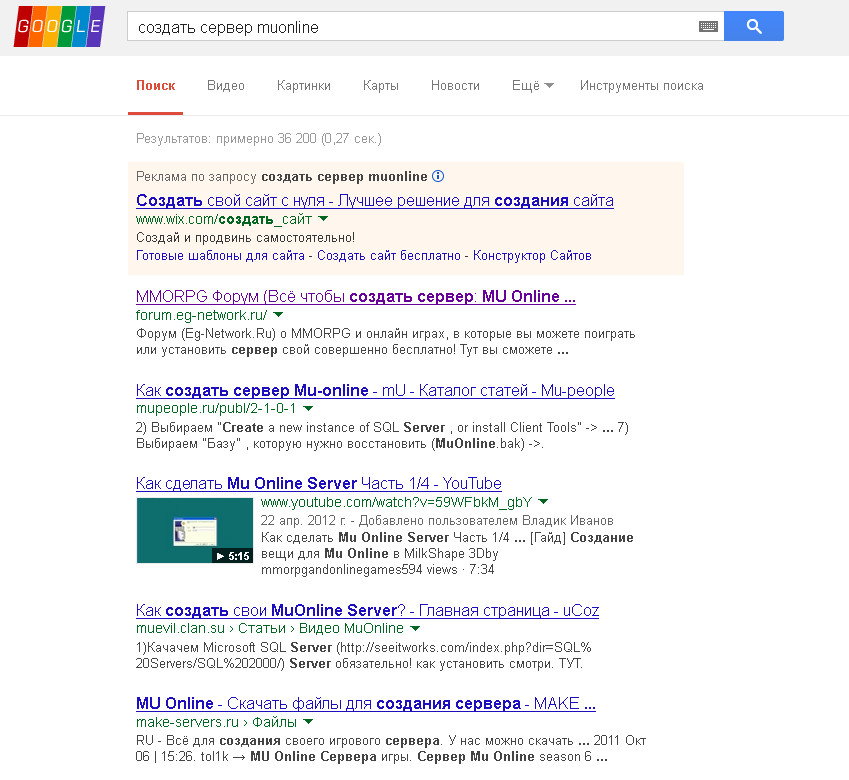Open the Wix ad 'Создать свой сайт с нуля' link
This screenshot has width=849, height=780.
[375, 201]
